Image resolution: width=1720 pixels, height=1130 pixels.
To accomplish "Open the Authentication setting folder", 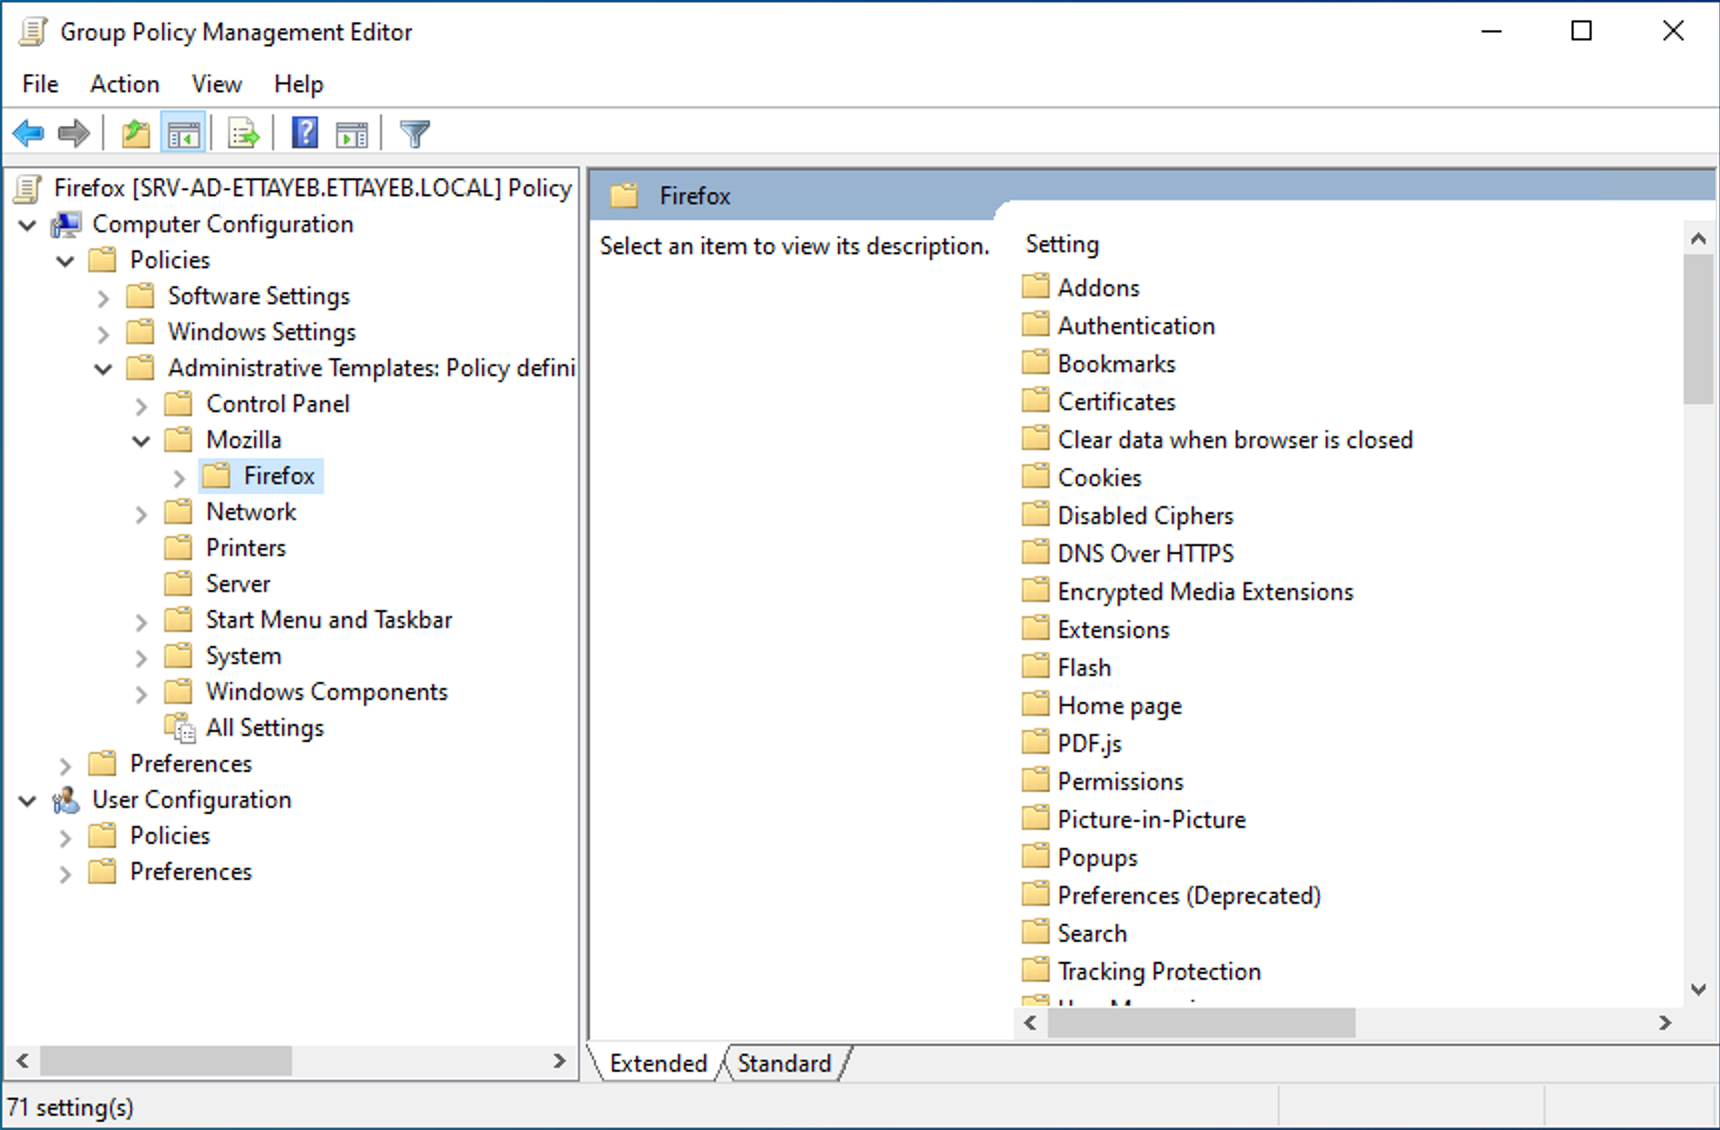I will tap(1137, 326).
